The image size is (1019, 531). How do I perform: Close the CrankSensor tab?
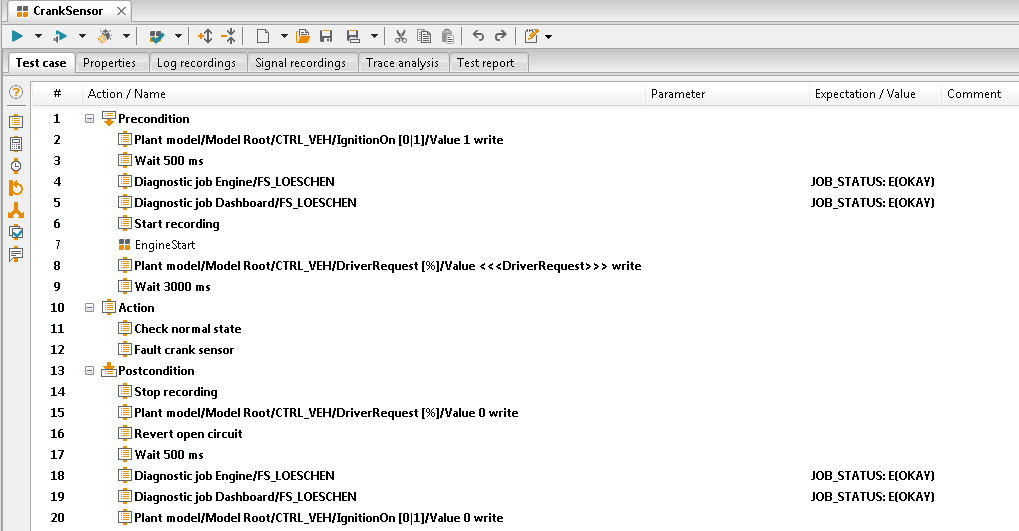[x=122, y=11]
